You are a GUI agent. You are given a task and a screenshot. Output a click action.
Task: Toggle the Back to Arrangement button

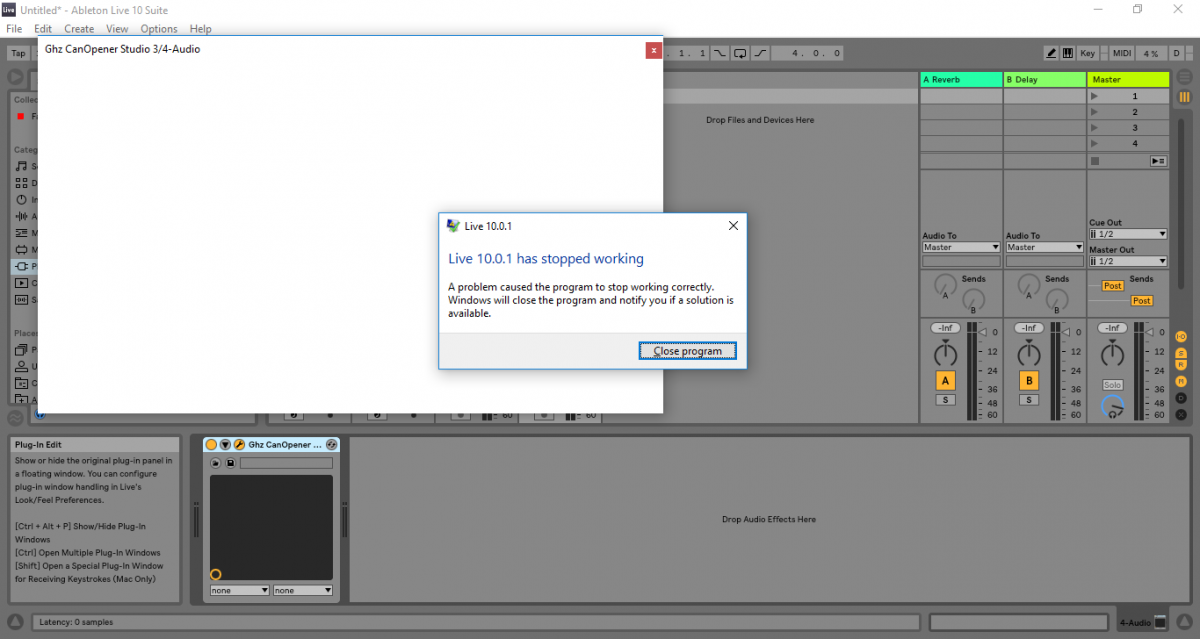pyautogui.click(x=1158, y=160)
